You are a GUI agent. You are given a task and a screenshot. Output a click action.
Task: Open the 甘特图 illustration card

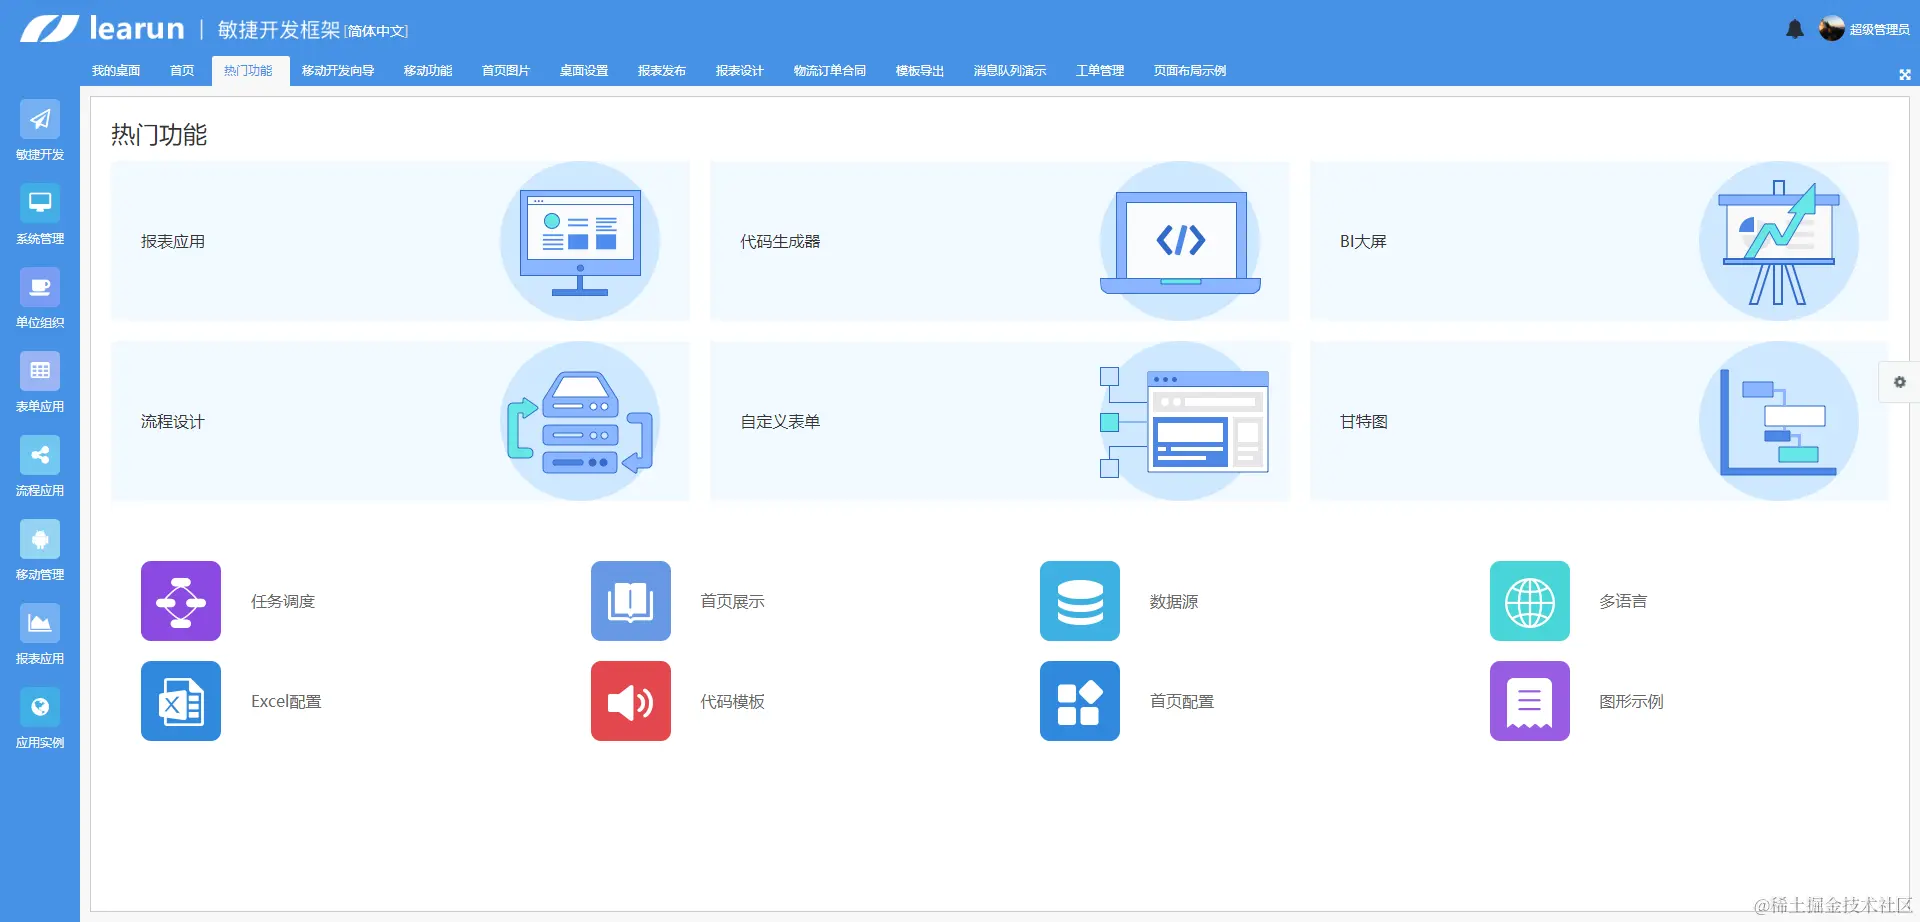pos(1599,421)
